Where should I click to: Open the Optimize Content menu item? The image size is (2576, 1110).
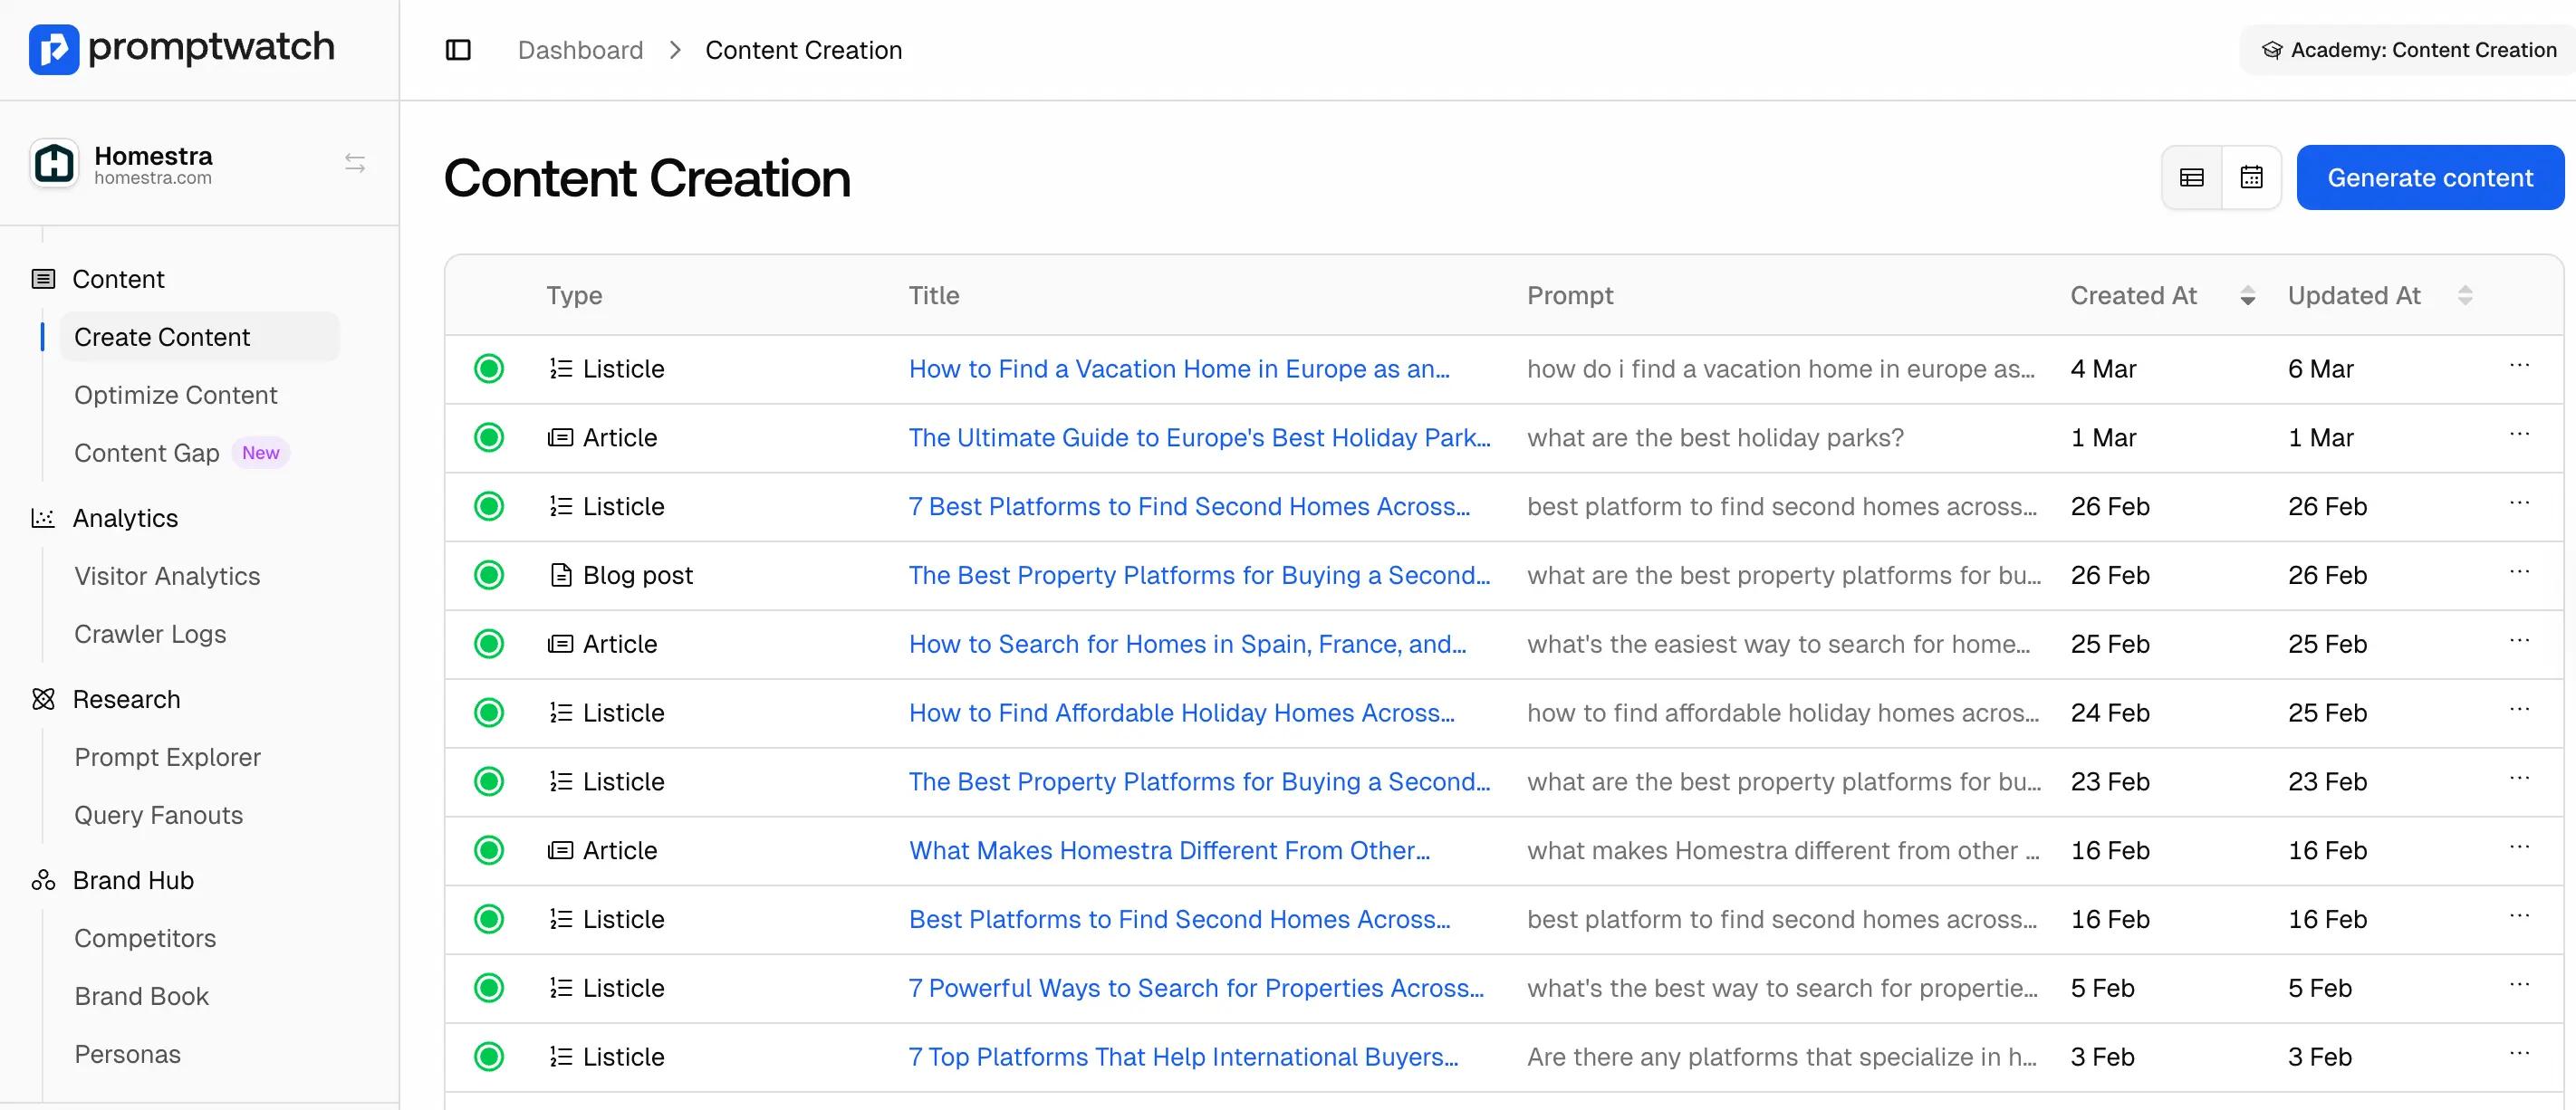pos(176,395)
